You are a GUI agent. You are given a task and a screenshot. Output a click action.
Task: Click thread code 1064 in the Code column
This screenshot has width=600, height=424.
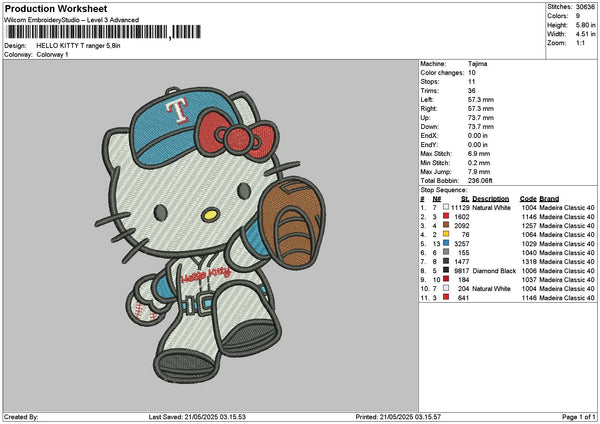point(529,235)
